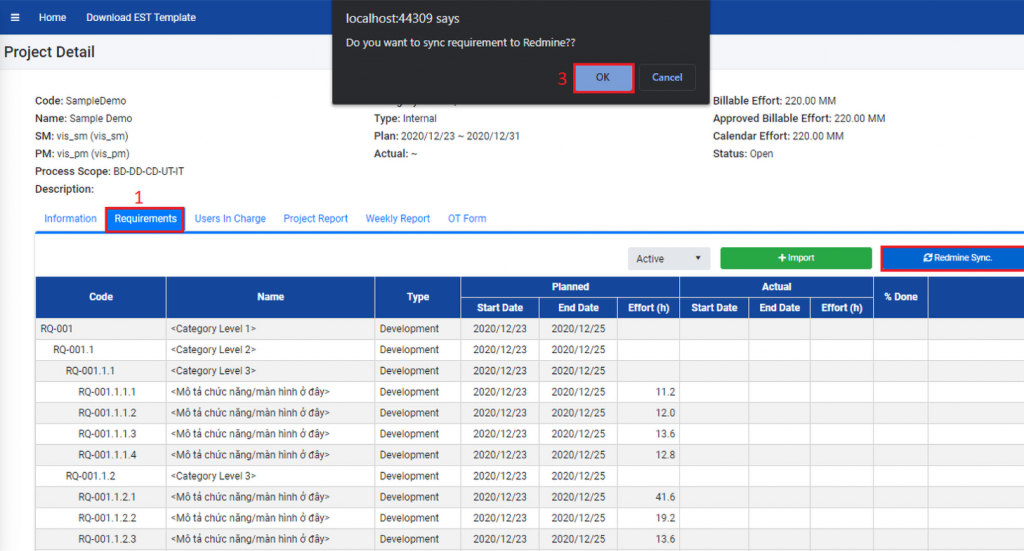Screen dimensions: 1024x551
Task: Cancel the Redmine sync dialog
Action: 667,78
